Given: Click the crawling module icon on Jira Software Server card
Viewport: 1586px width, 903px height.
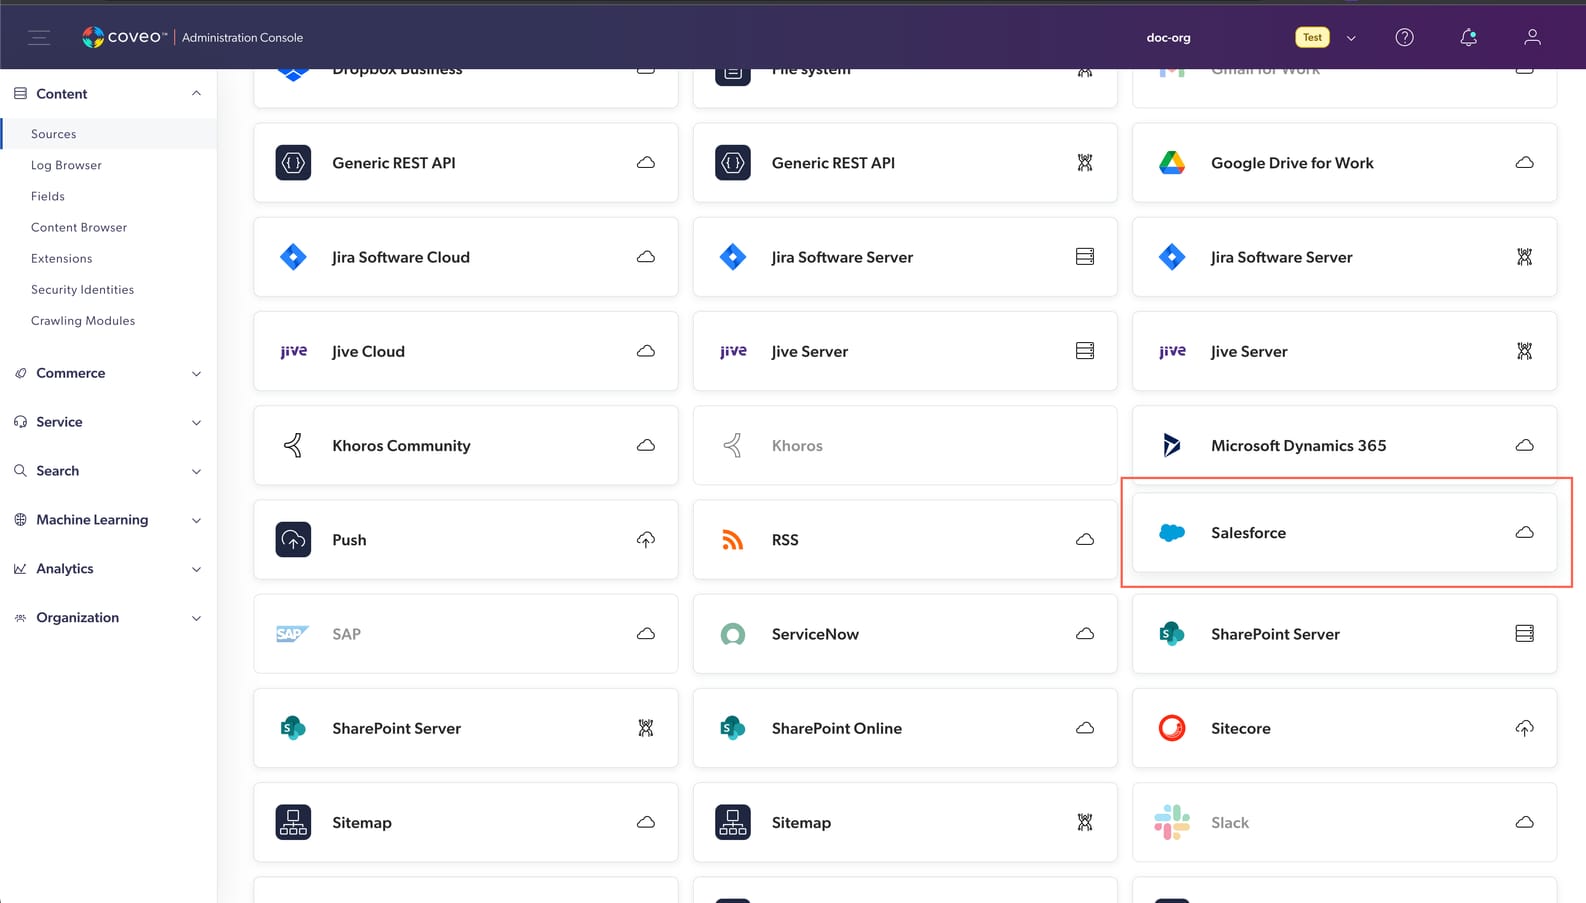Looking at the screenshot, I should click(x=1524, y=257).
